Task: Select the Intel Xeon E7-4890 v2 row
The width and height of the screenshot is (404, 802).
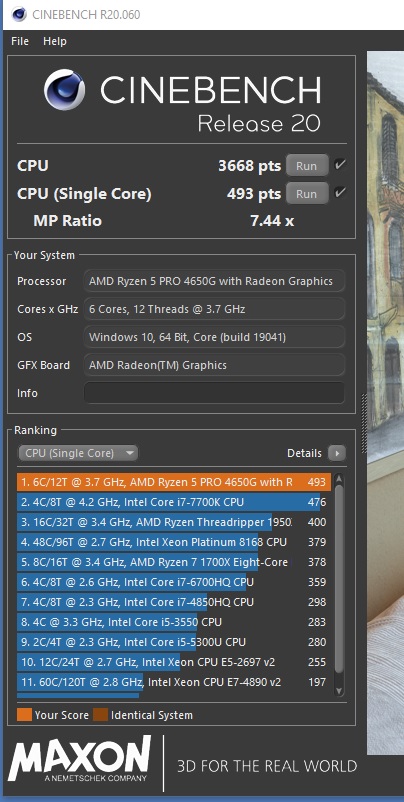Action: point(174,682)
